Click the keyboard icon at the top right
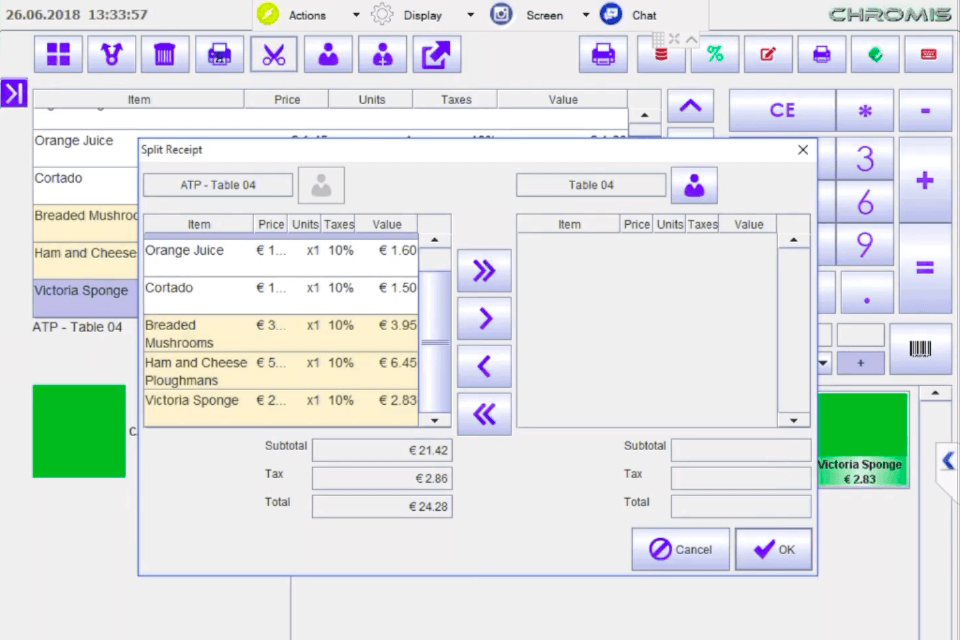Viewport: 960px width, 640px height. coord(928,54)
